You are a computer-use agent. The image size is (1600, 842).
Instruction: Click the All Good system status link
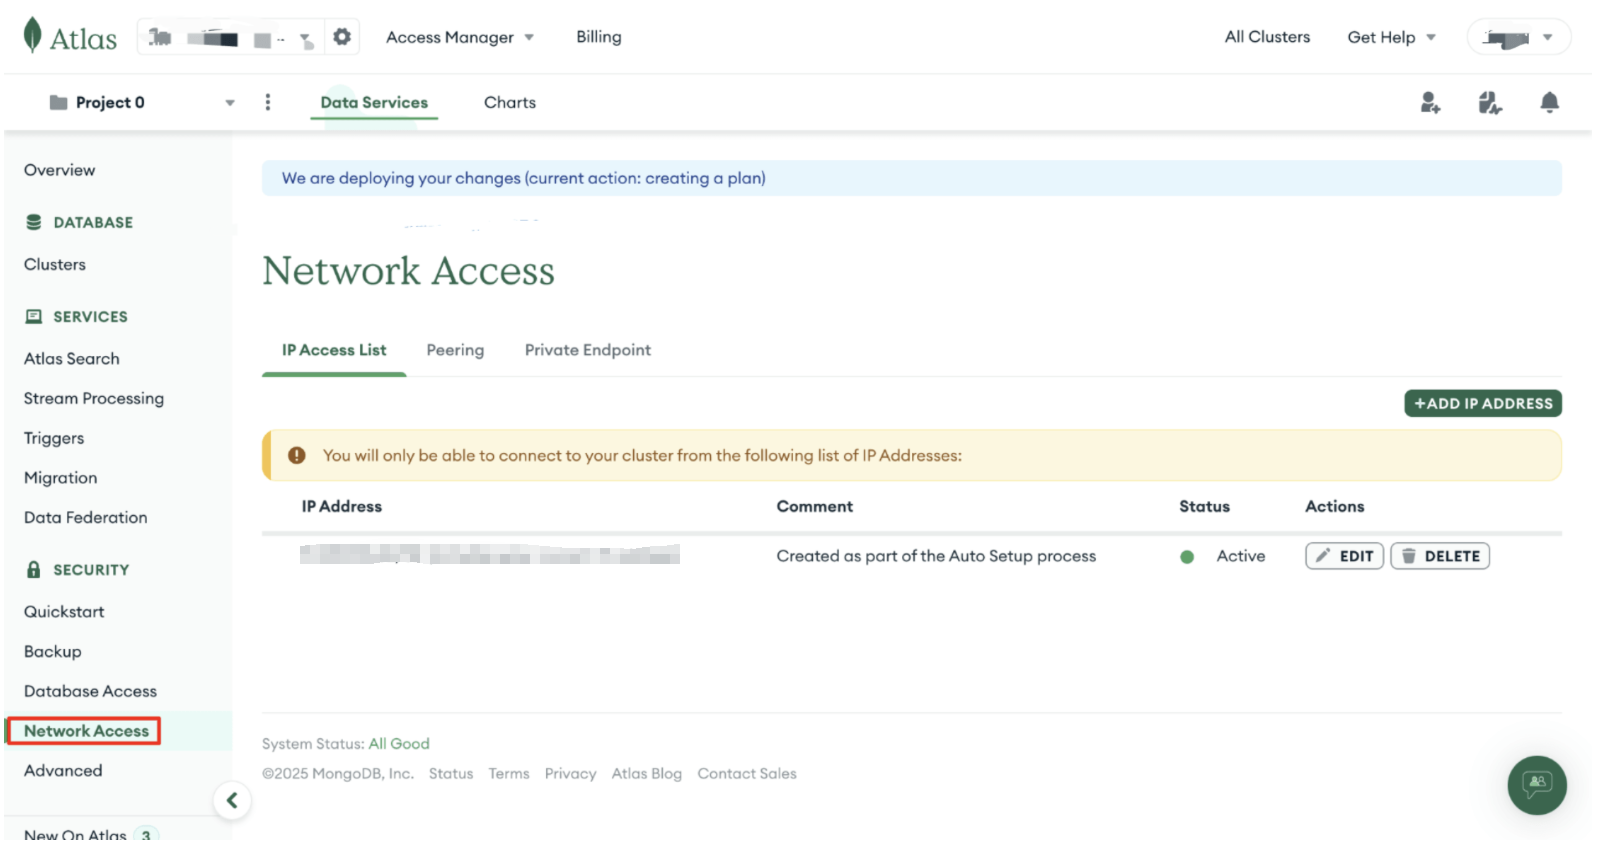pyautogui.click(x=399, y=744)
